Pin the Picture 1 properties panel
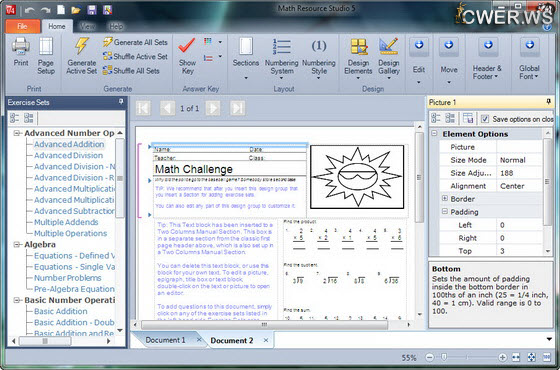Image resolution: width=560 pixels, height=370 pixels. pos(549,102)
